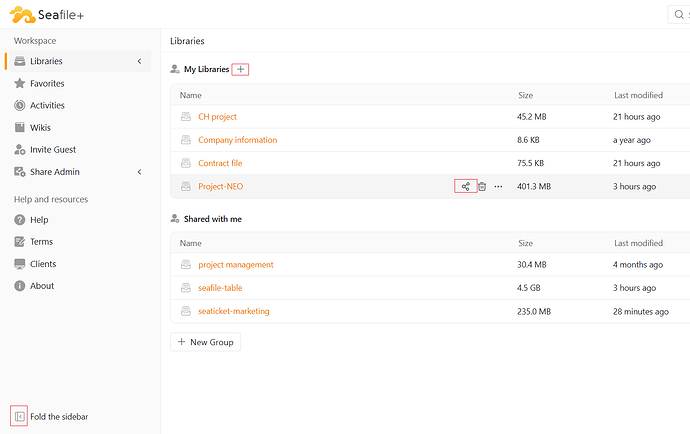Create a New Group
The image size is (690, 434).
tap(206, 342)
